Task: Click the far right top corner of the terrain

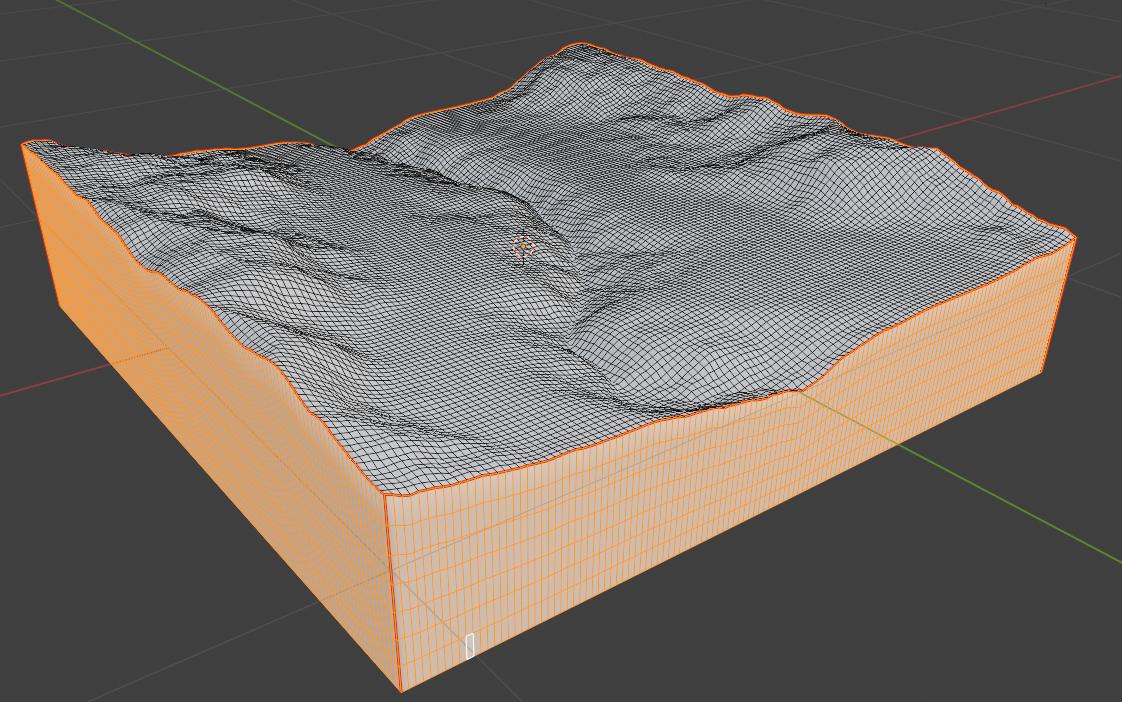Action: point(1074,237)
